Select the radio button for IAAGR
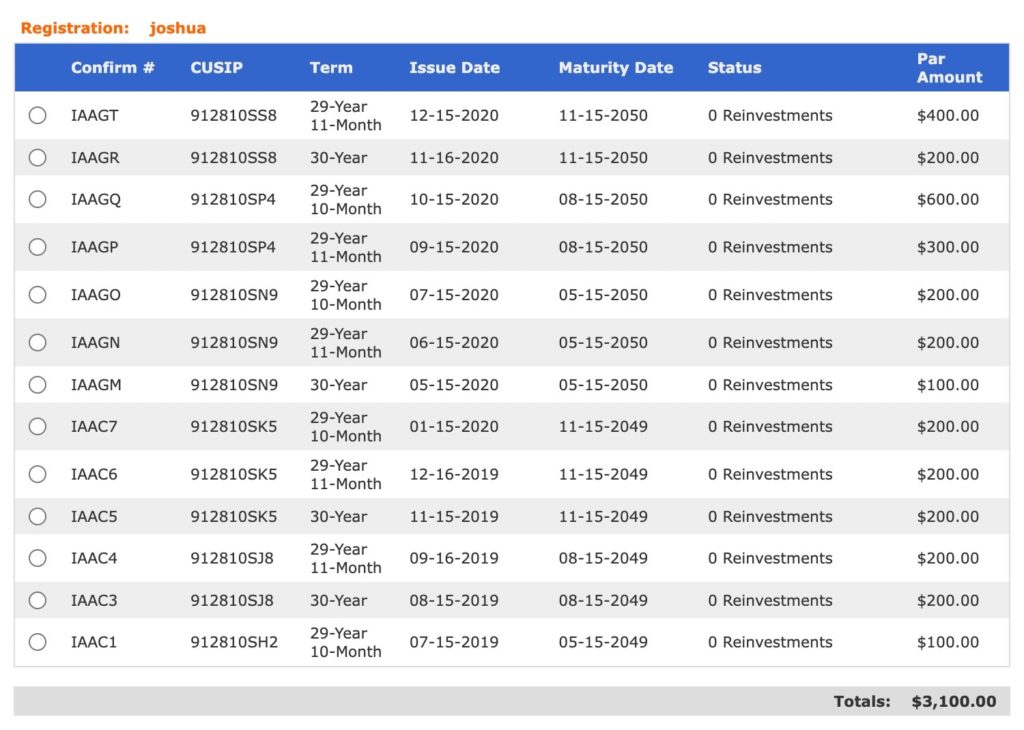The width and height of the screenshot is (1024, 730). [x=37, y=158]
